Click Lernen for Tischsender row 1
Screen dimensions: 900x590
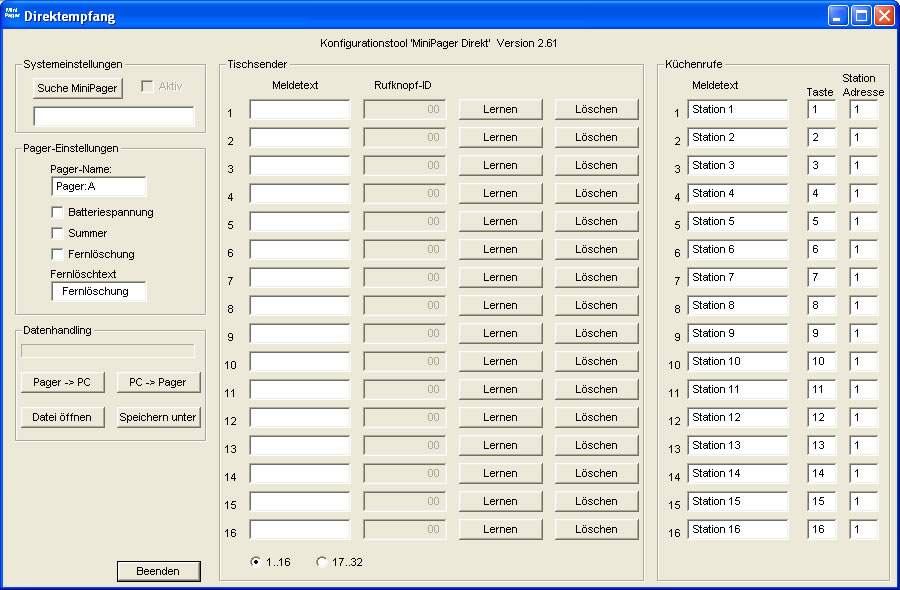click(500, 108)
